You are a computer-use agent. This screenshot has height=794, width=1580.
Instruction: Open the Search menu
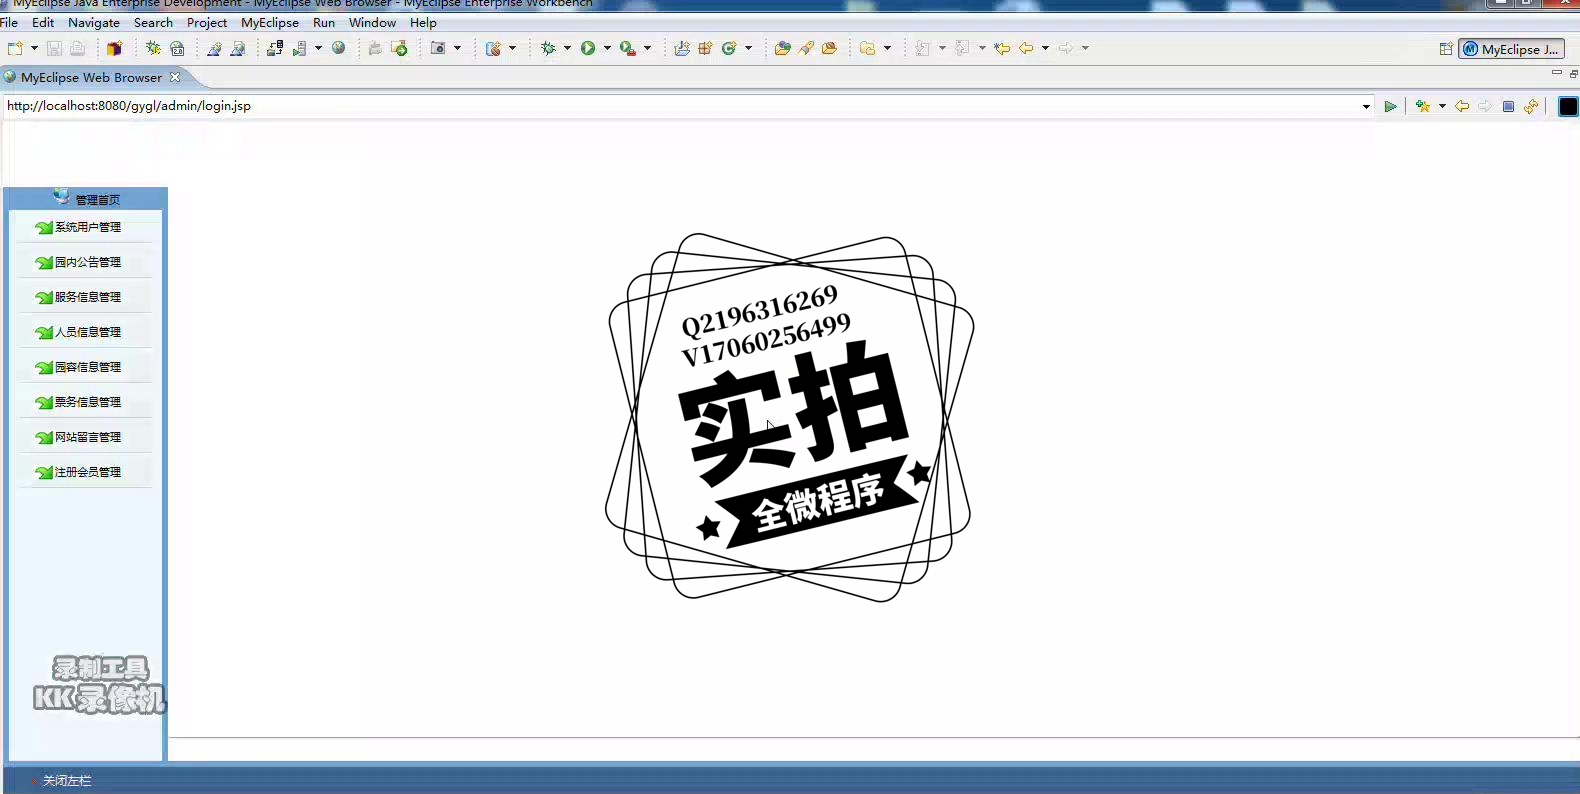coord(153,22)
